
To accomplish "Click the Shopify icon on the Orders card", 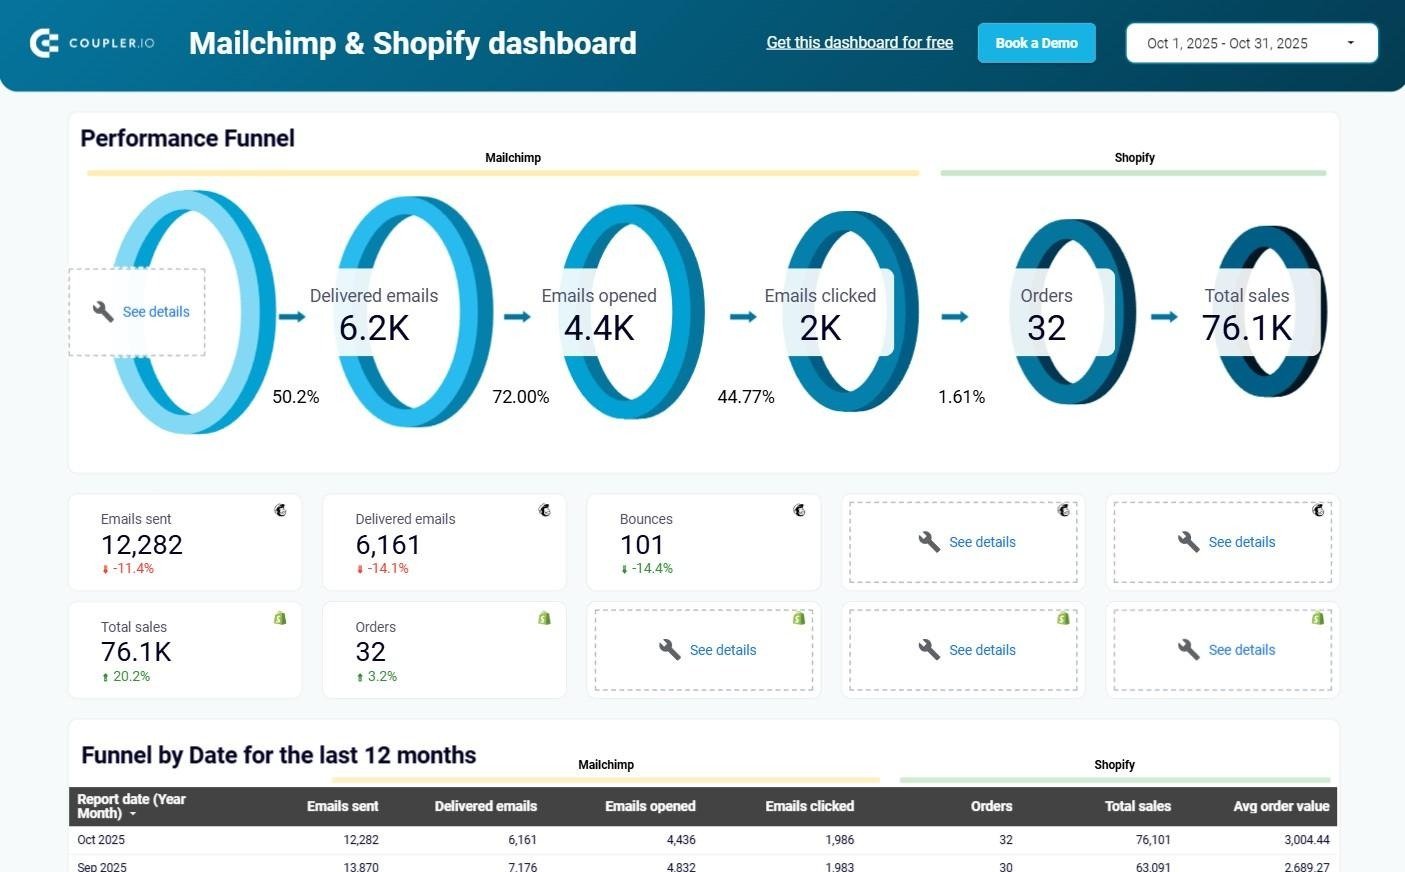I will [x=544, y=618].
